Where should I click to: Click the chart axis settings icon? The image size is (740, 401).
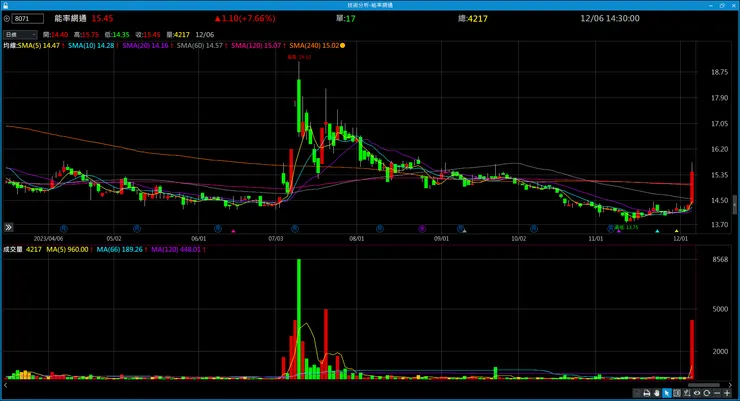pos(687,393)
